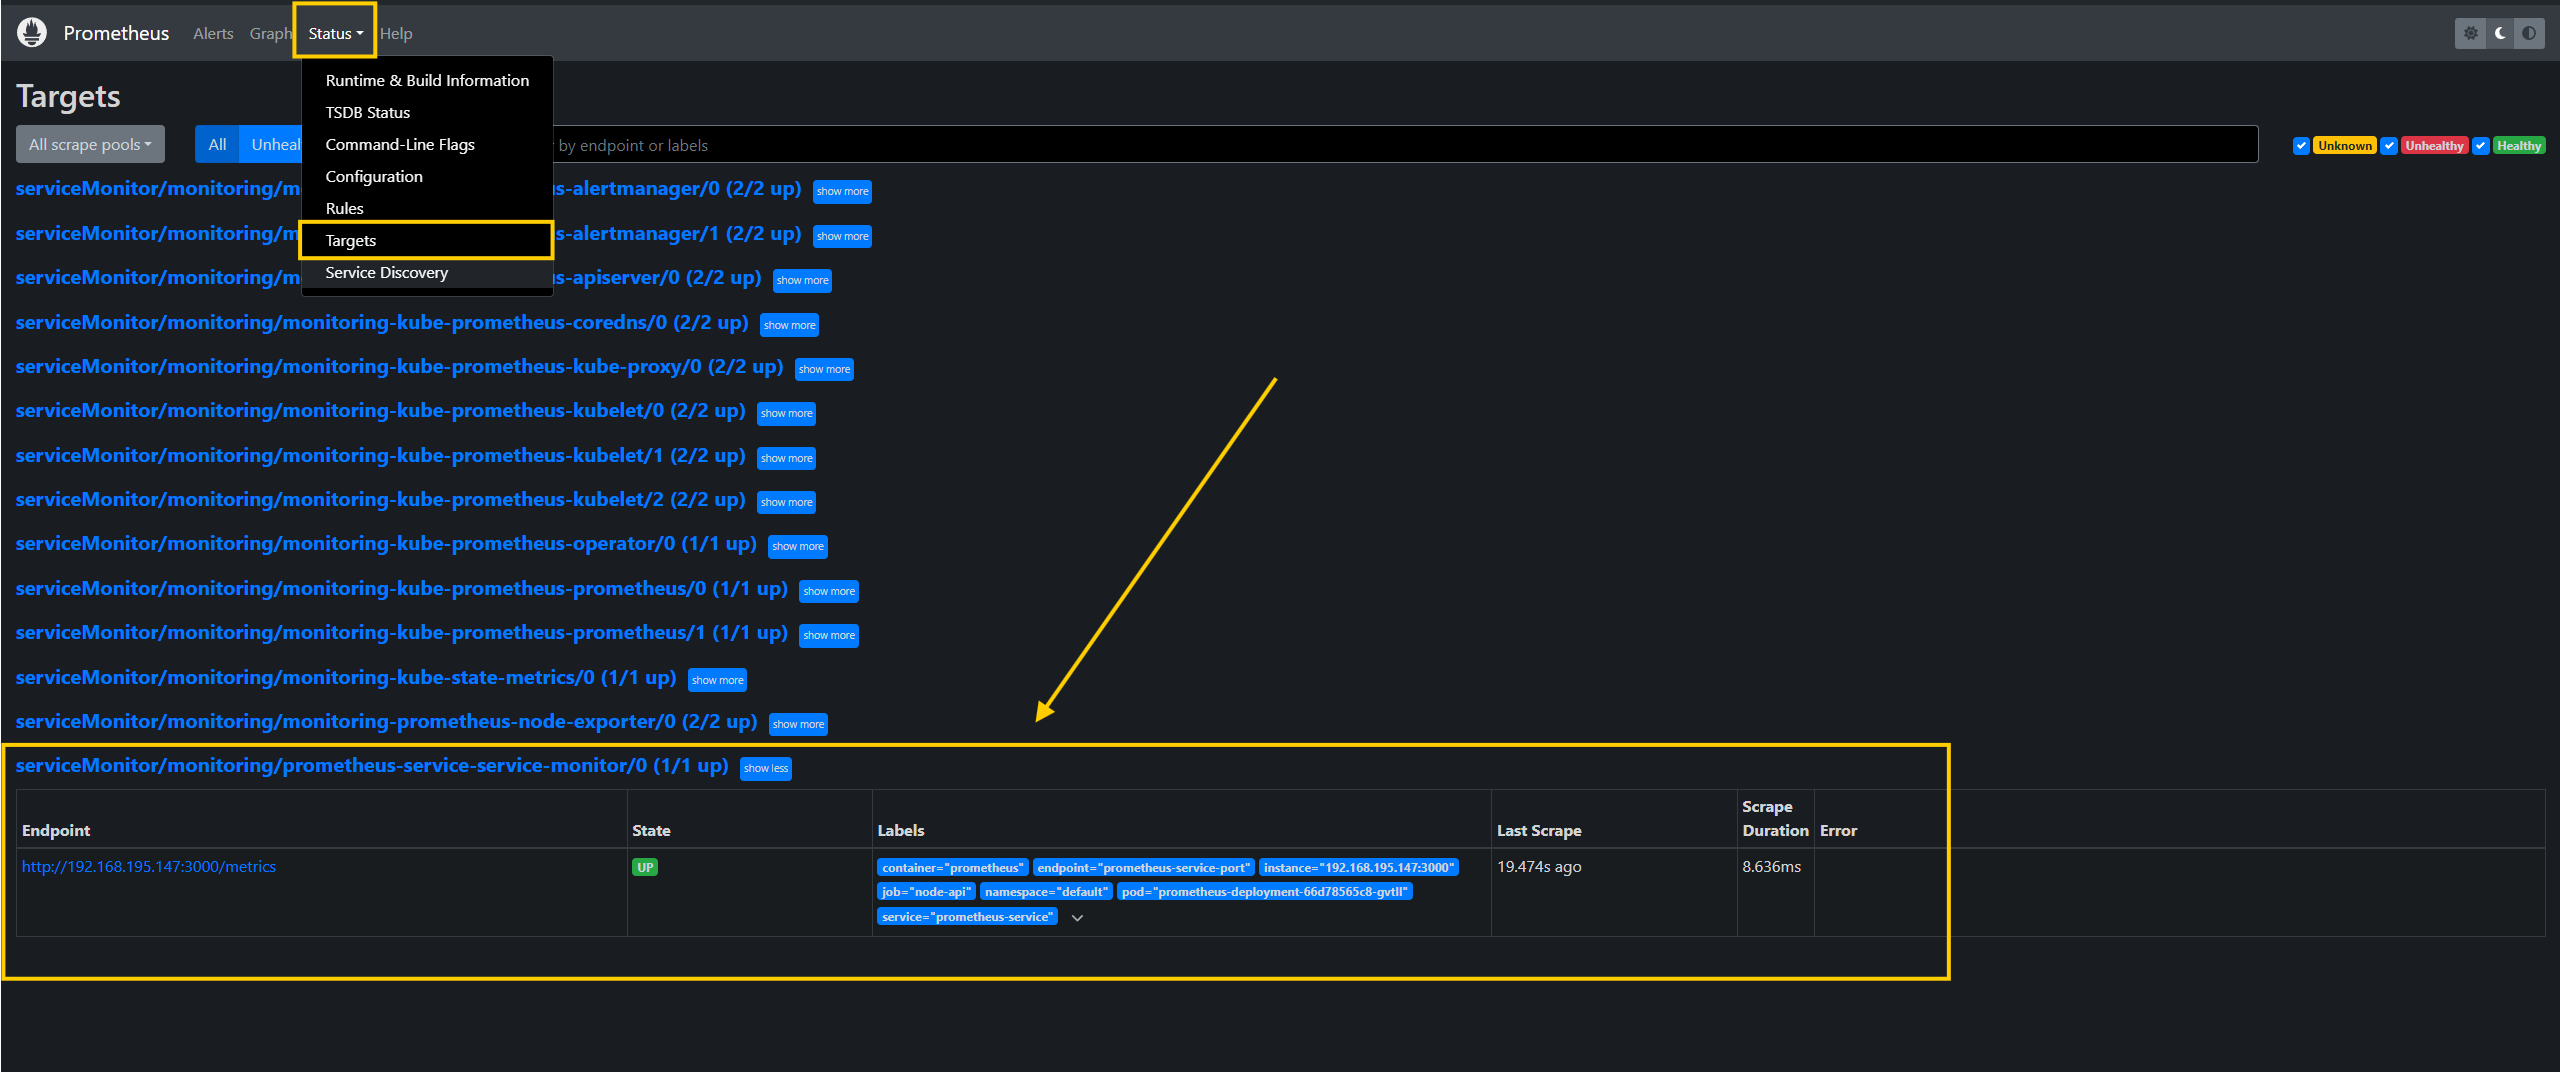Click the namespace="default" label badge
The height and width of the screenshot is (1072, 2560).
1046,891
